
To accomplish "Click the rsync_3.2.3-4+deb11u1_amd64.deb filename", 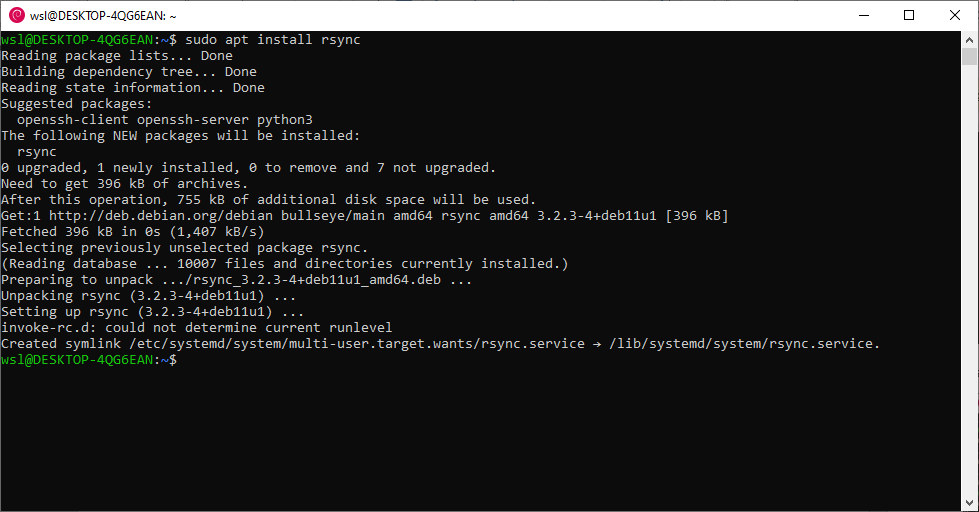I will pyautogui.click(x=317, y=280).
